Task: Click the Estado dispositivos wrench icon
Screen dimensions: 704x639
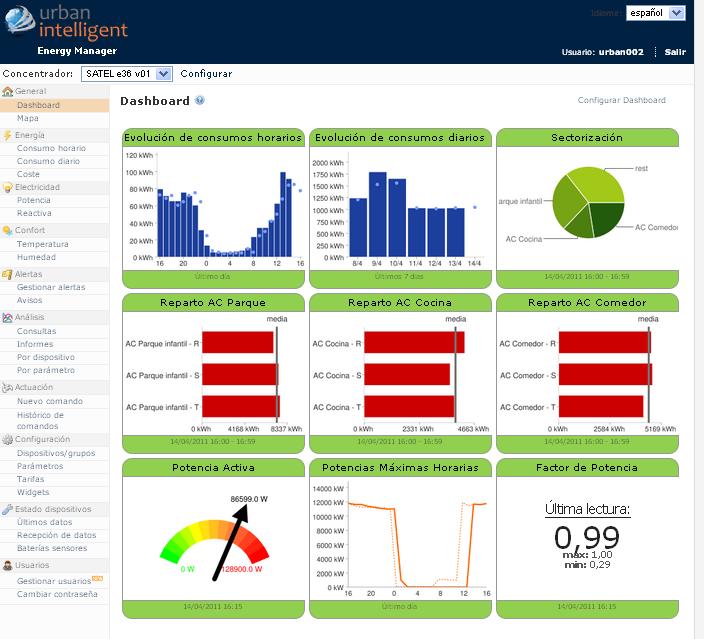Action: coord(8,509)
